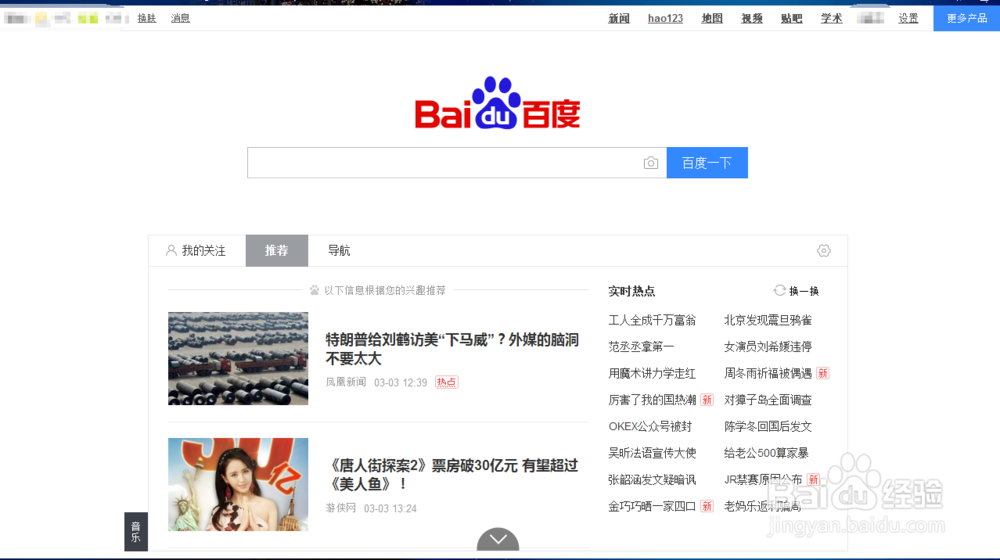Open hot topic 张韶涵发文疑暗讽

pos(652,480)
